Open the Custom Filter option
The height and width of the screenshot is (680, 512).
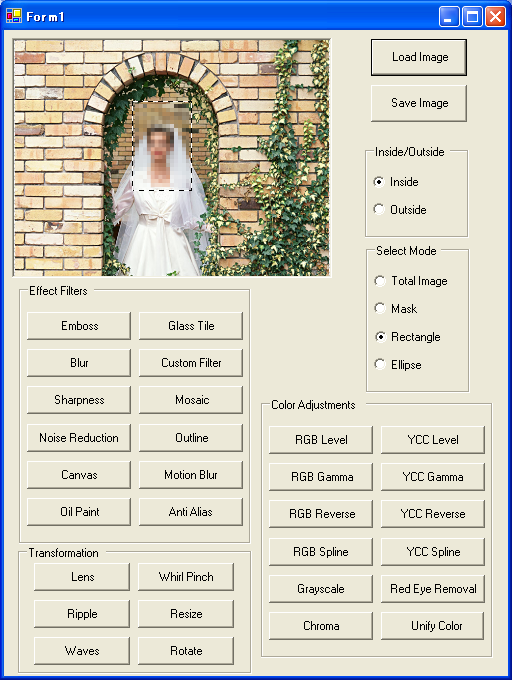click(x=191, y=363)
